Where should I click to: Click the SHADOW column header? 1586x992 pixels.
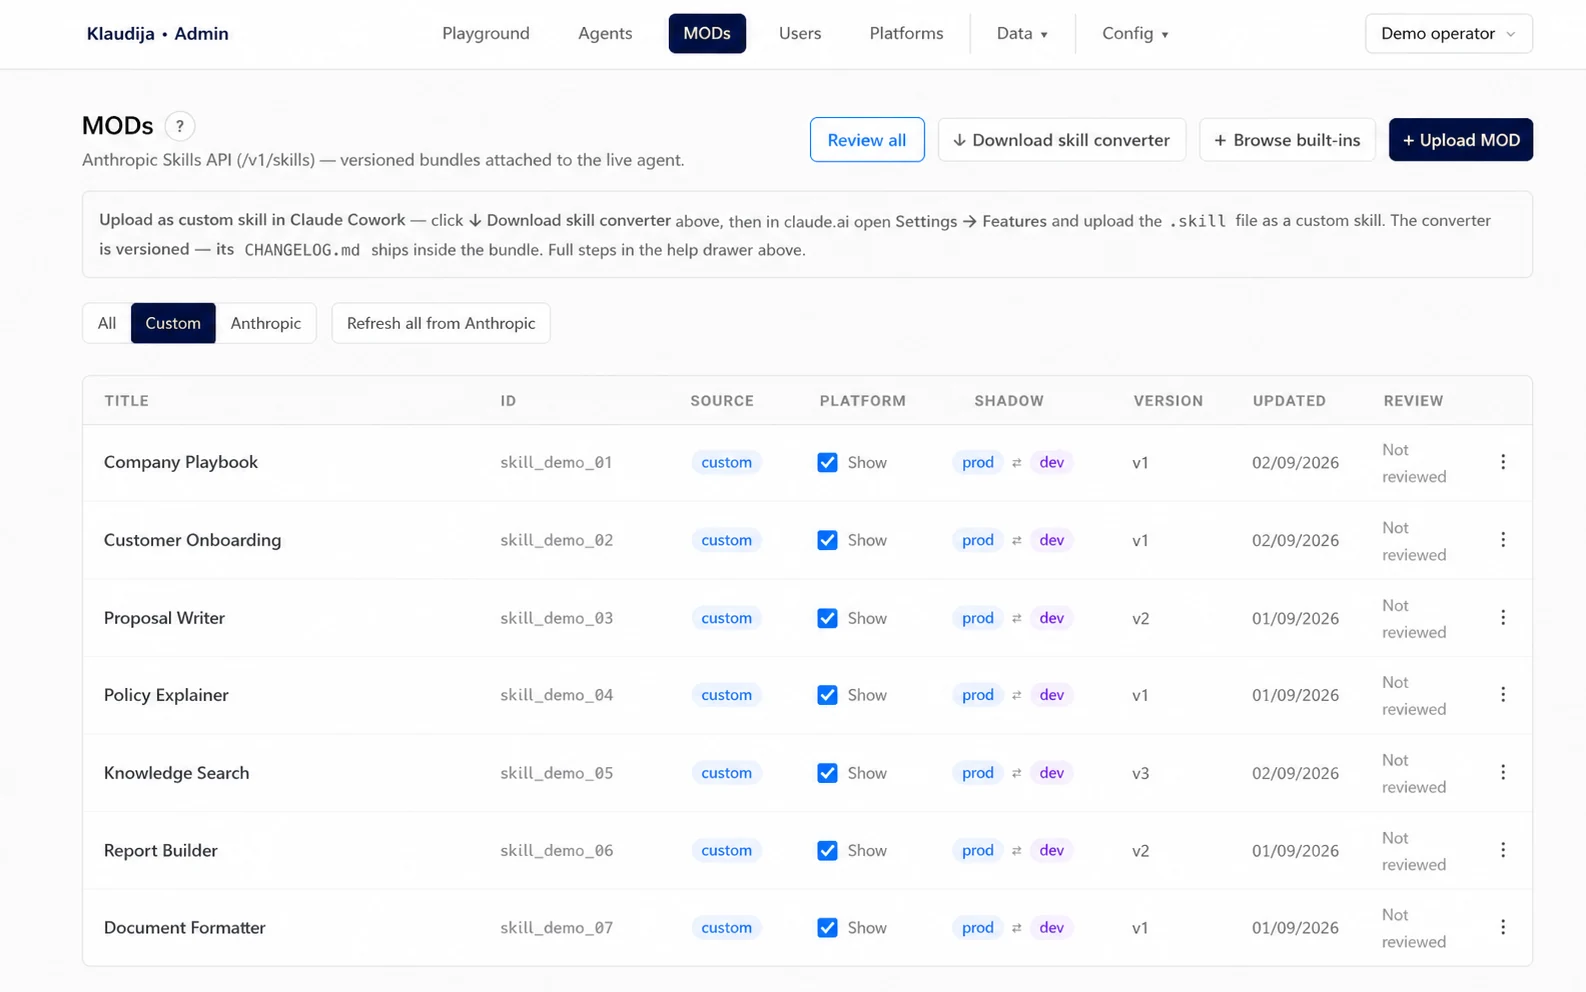[1009, 401]
